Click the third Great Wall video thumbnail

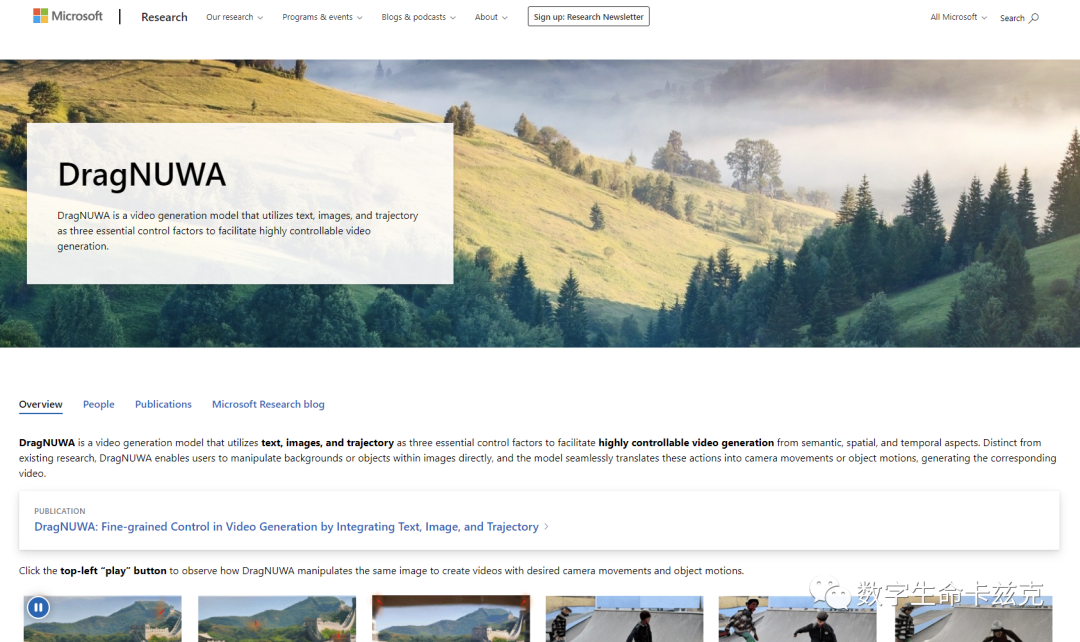(451, 619)
